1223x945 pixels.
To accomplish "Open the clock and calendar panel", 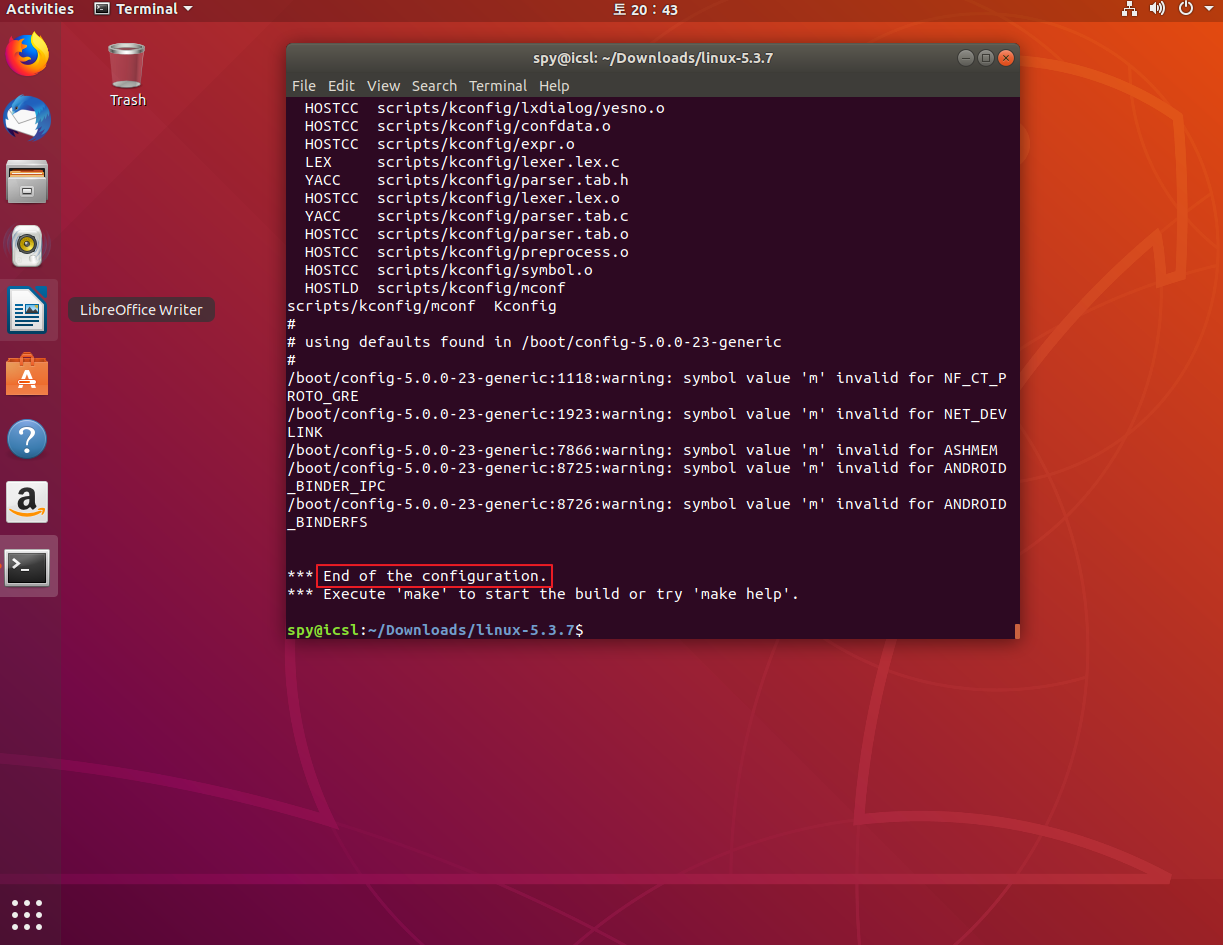I will tap(645, 9).
